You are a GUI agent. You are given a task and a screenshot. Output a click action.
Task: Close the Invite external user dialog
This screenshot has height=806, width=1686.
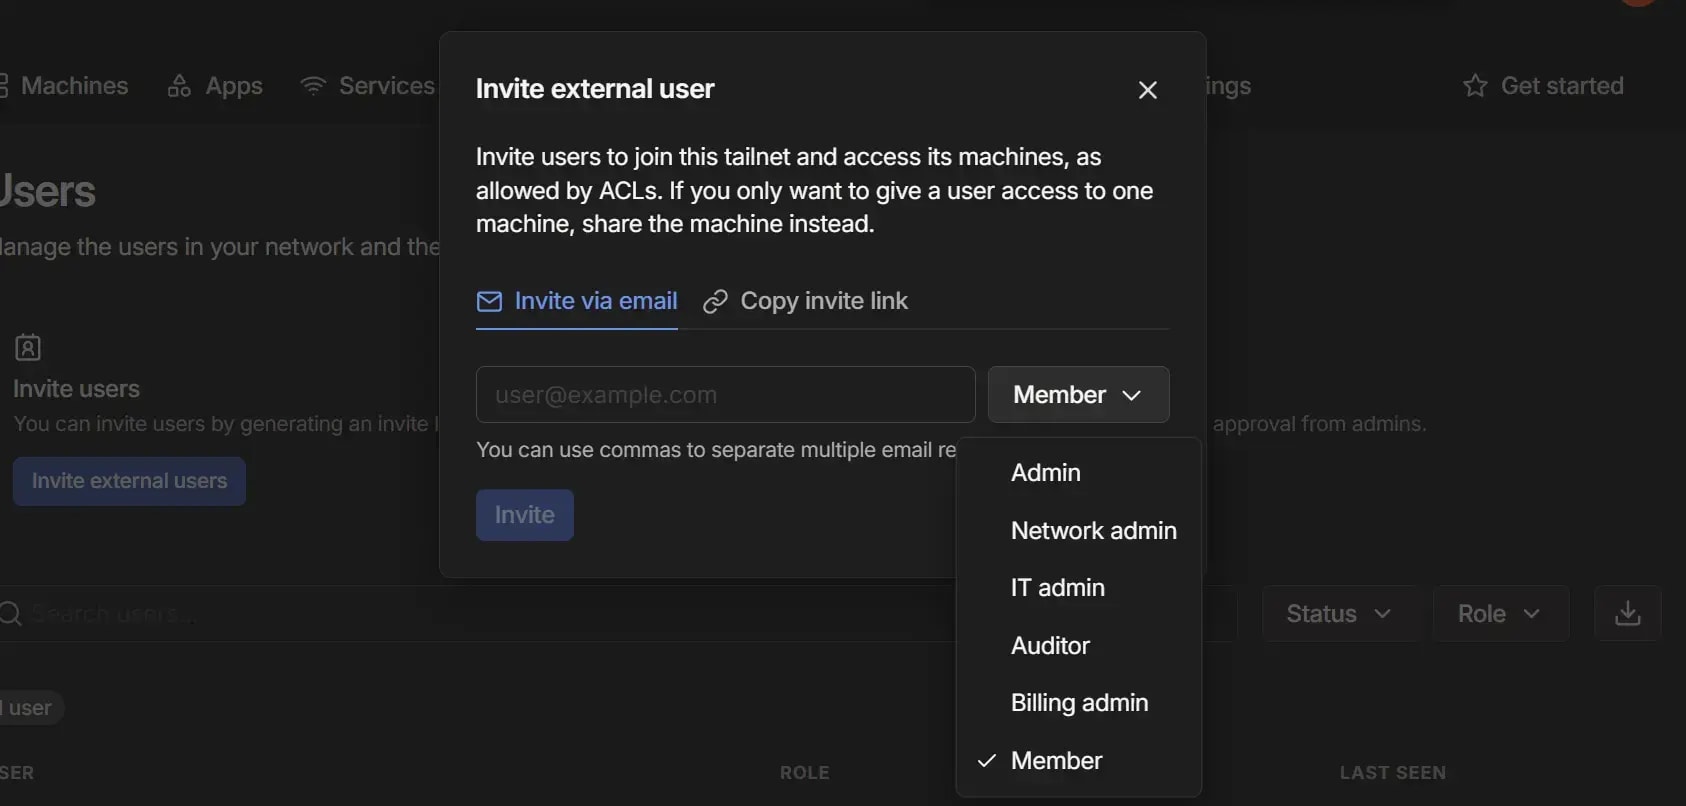[1147, 90]
